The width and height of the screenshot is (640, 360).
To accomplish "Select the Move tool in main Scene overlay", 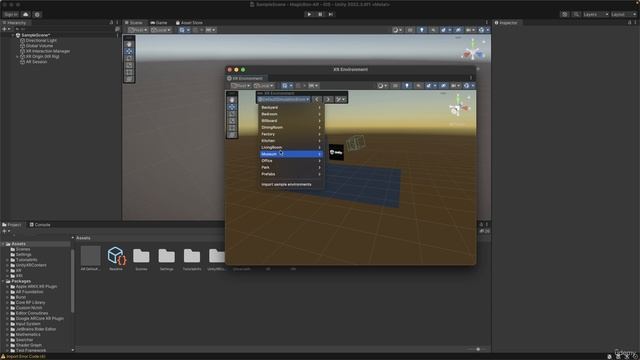I will click(129, 51).
